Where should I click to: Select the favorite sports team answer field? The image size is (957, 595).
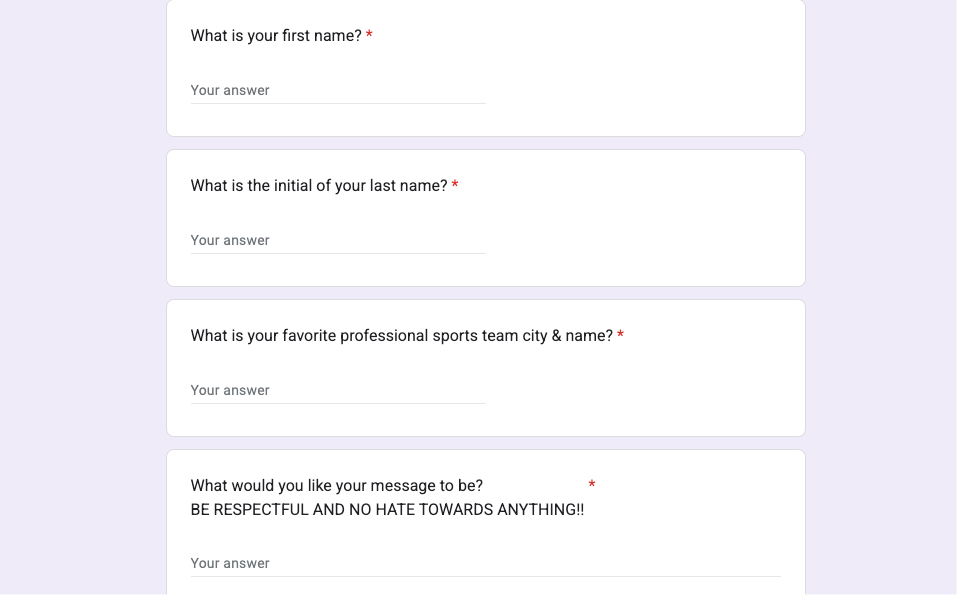tap(337, 391)
